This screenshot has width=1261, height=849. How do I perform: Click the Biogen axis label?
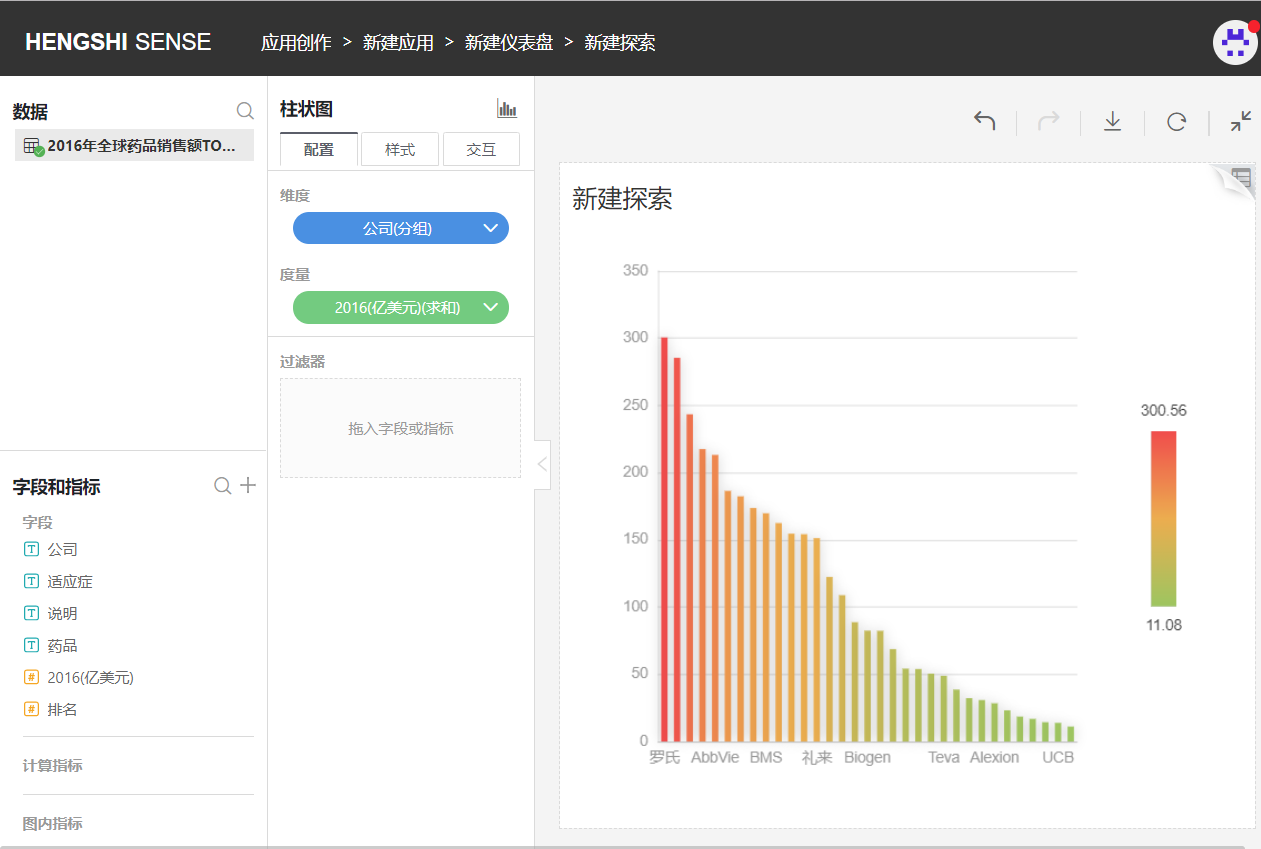[x=867, y=757]
